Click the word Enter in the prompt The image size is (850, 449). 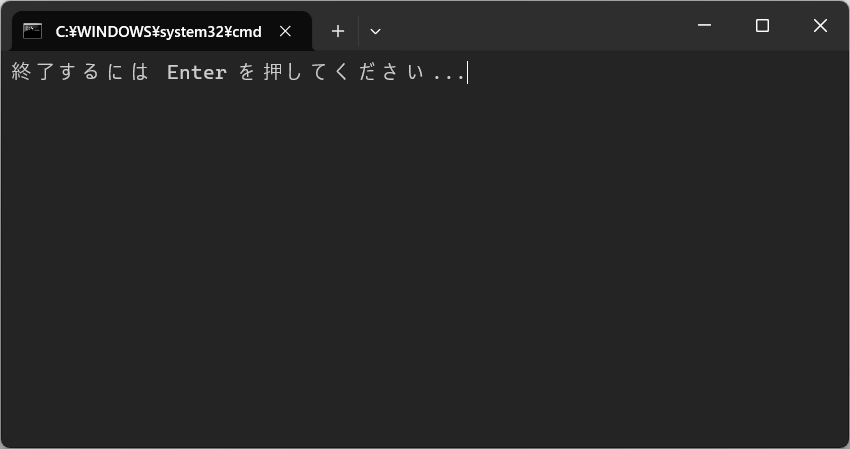coord(197,72)
